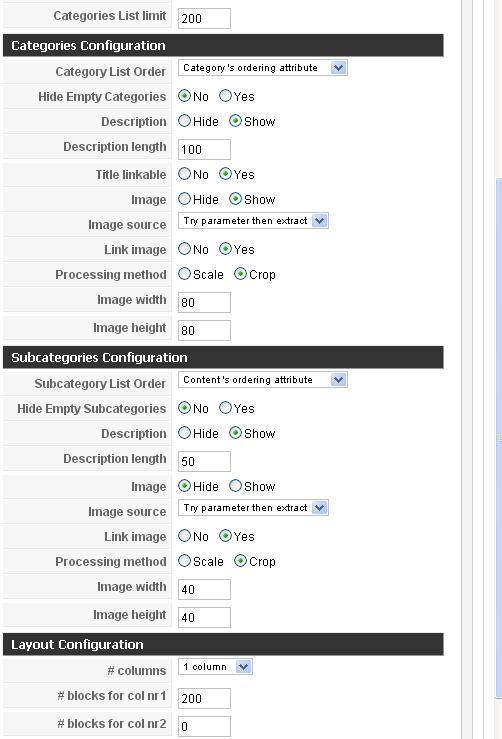This screenshot has height=739, width=502.
Task: Open the Subcategory List Order dropdown
Action: point(263,380)
